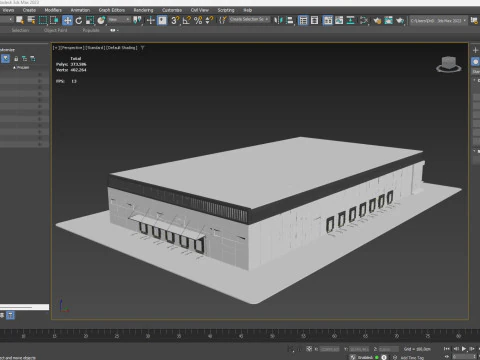The width and height of the screenshot is (480, 360).
Task: Open the Perspective viewport label menu
Action: point(71,48)
